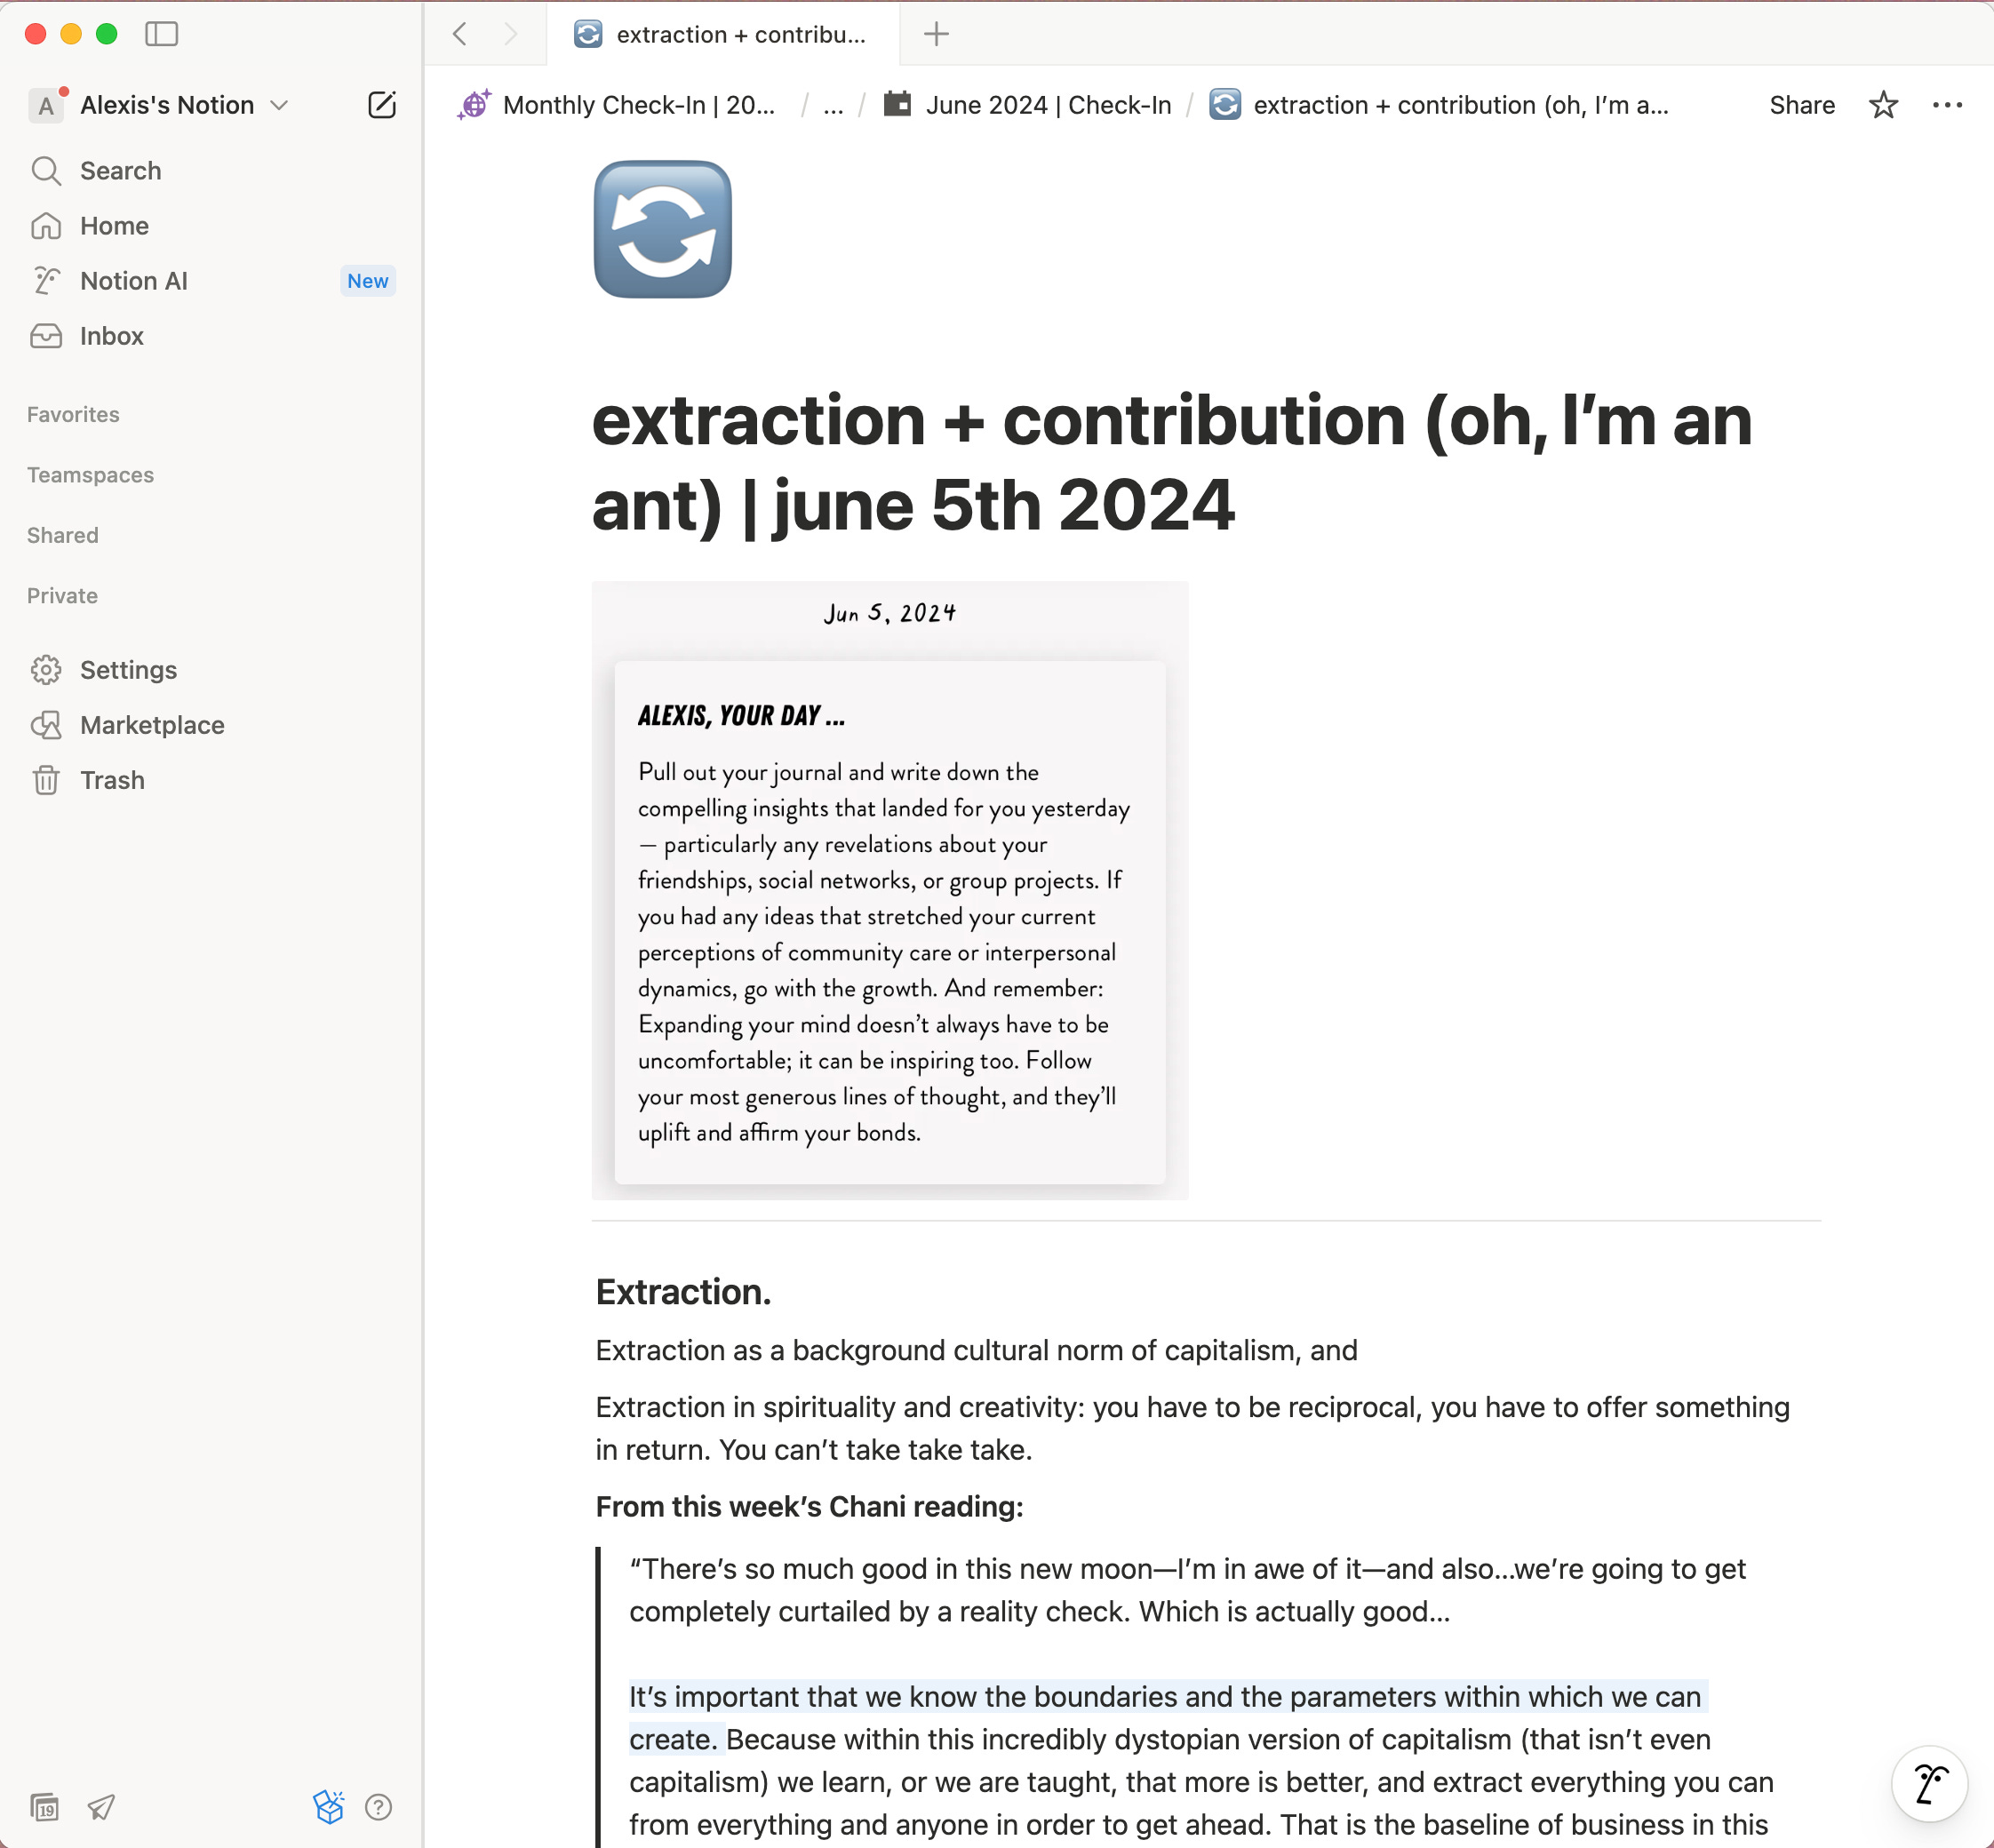Click the horoscope screenshot image

click(x=889, y=890)
